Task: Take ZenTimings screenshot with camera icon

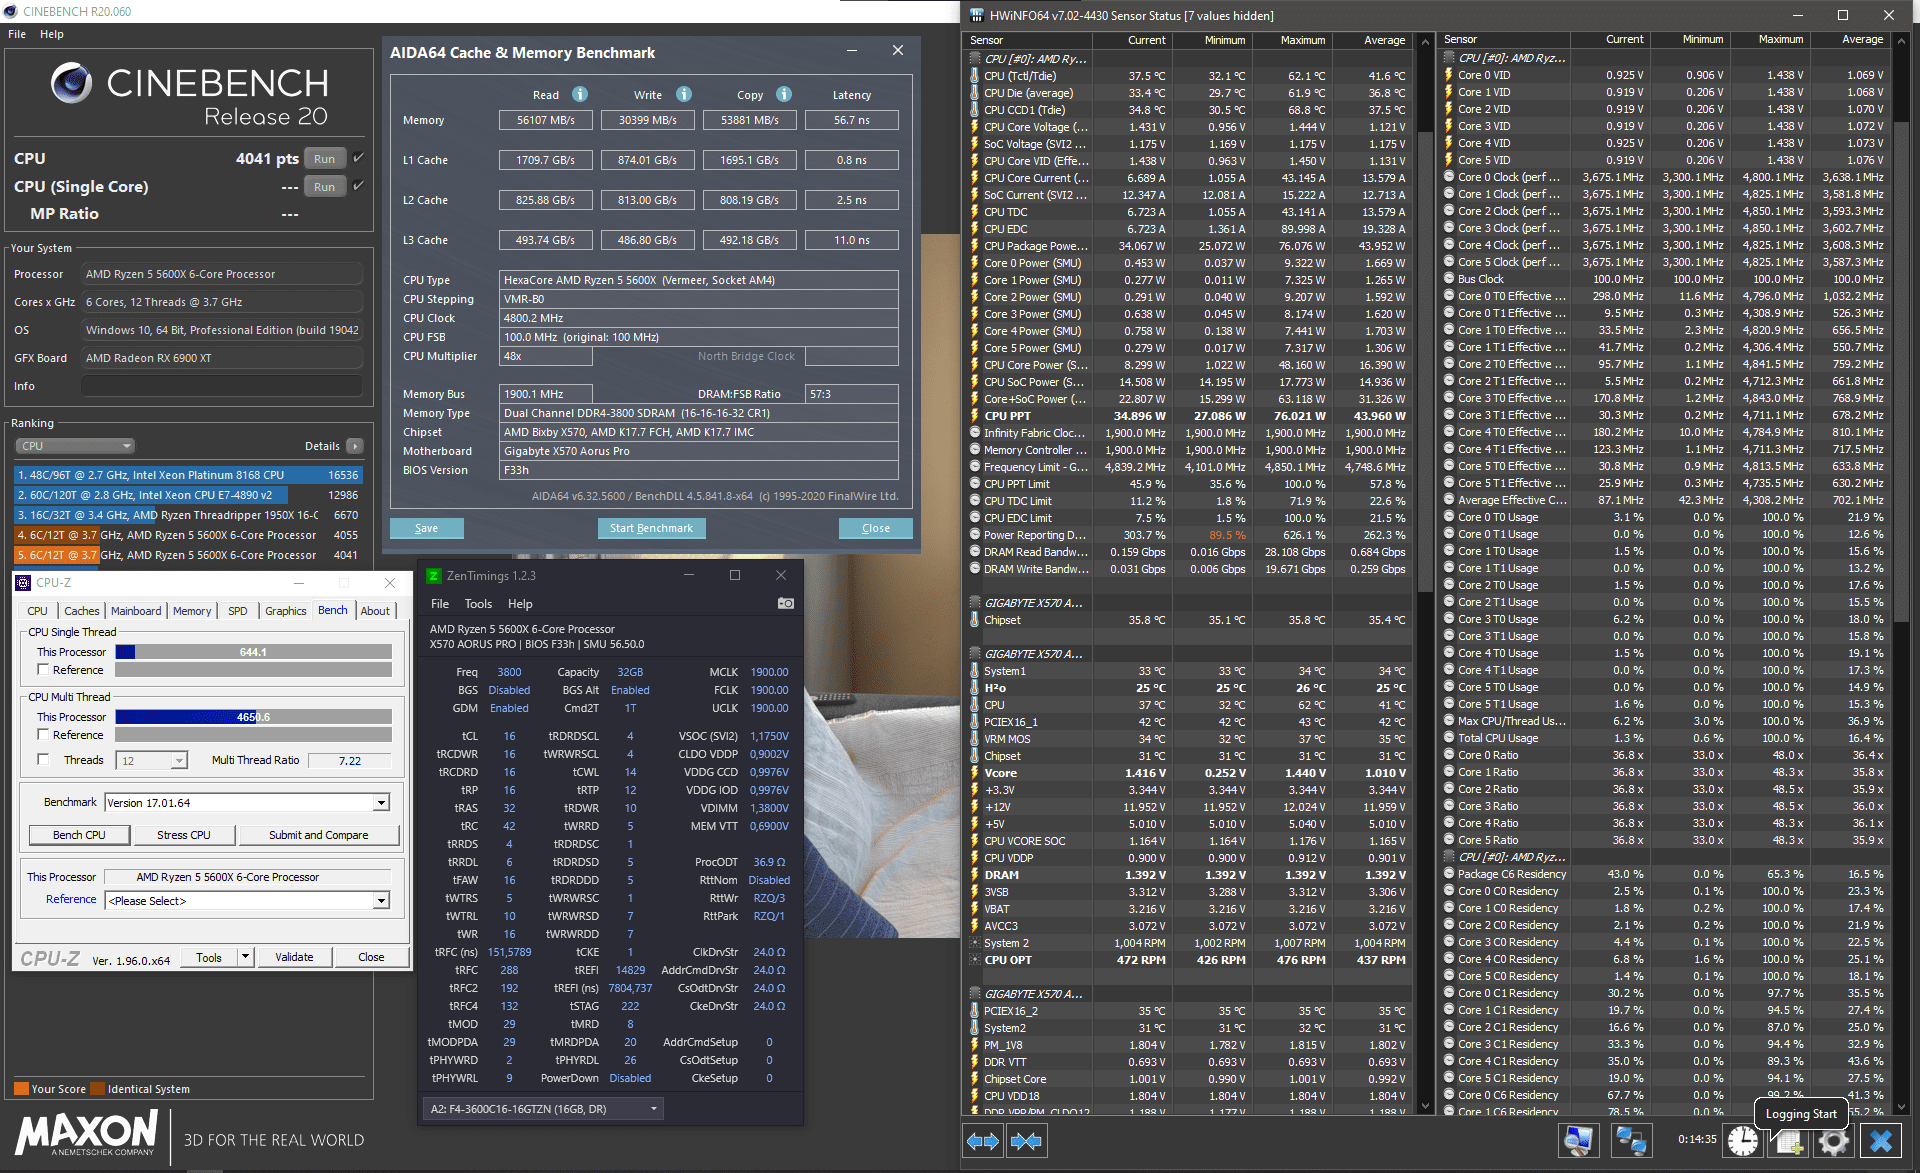Action: point(786,603)
